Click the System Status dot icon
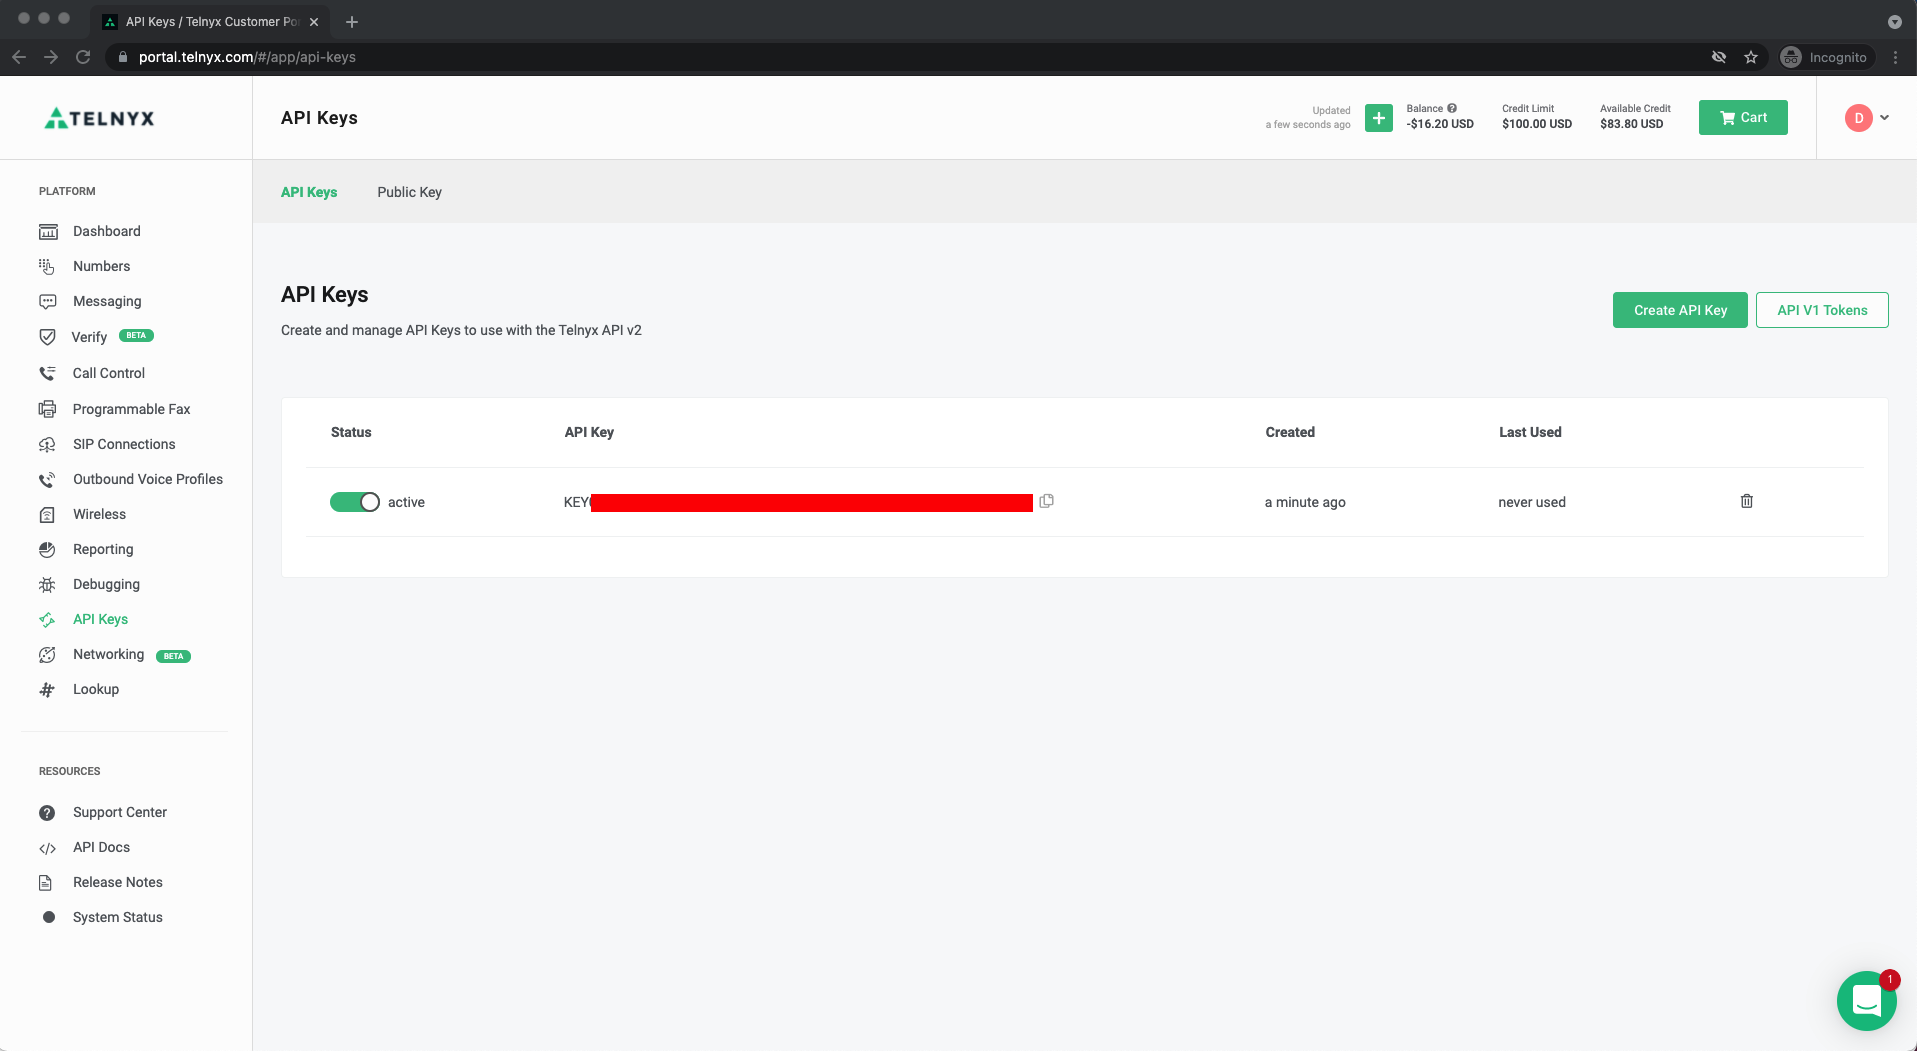This screenshot has height=1051, width=1917. coord(48,917)
